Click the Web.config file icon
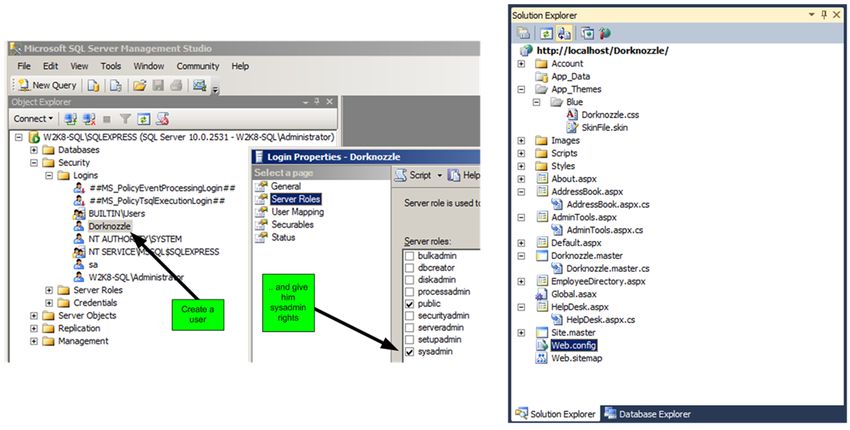The width and height of the screenshot is (850, 430). tap(541, 345)
